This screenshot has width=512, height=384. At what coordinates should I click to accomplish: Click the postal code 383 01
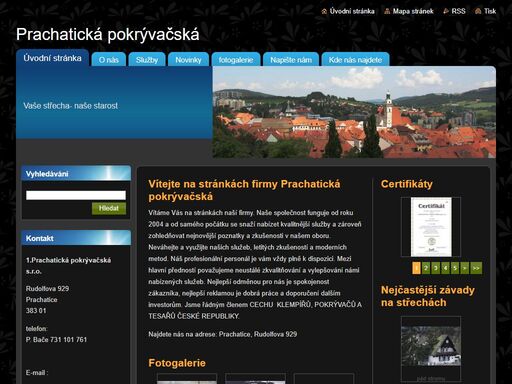pos(36,311)
